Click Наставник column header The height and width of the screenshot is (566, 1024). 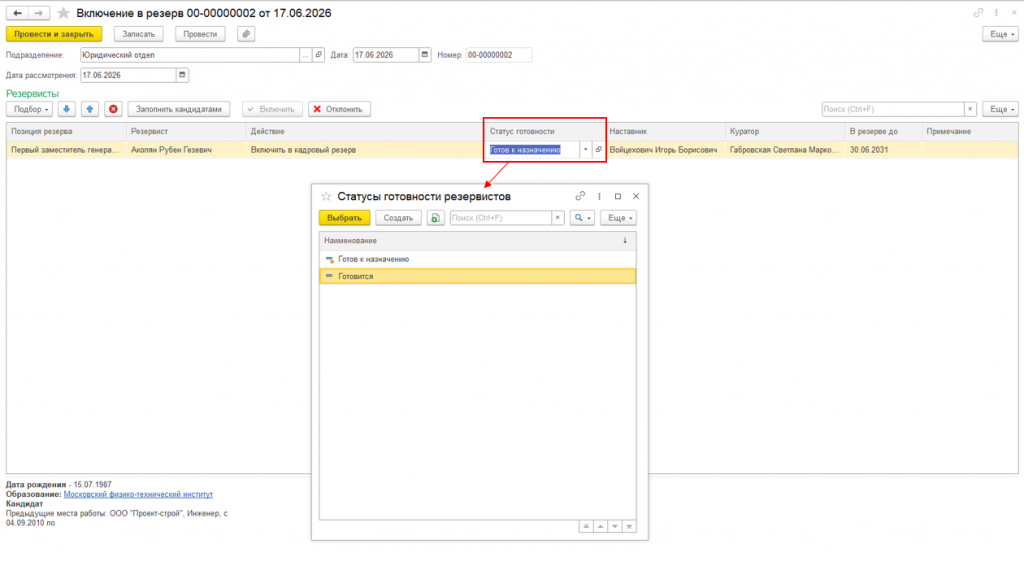(x=664, y=131)
